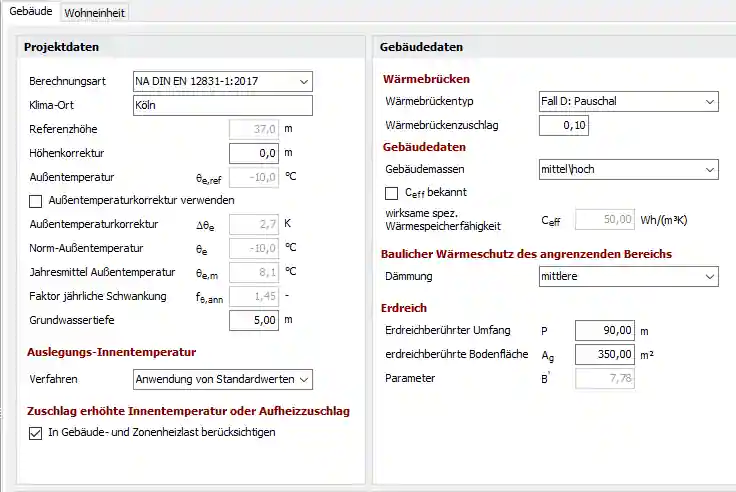Click the Erdreichberührter Umfang field
Screen dimensions: 736x492
click(x=605, y=330)
